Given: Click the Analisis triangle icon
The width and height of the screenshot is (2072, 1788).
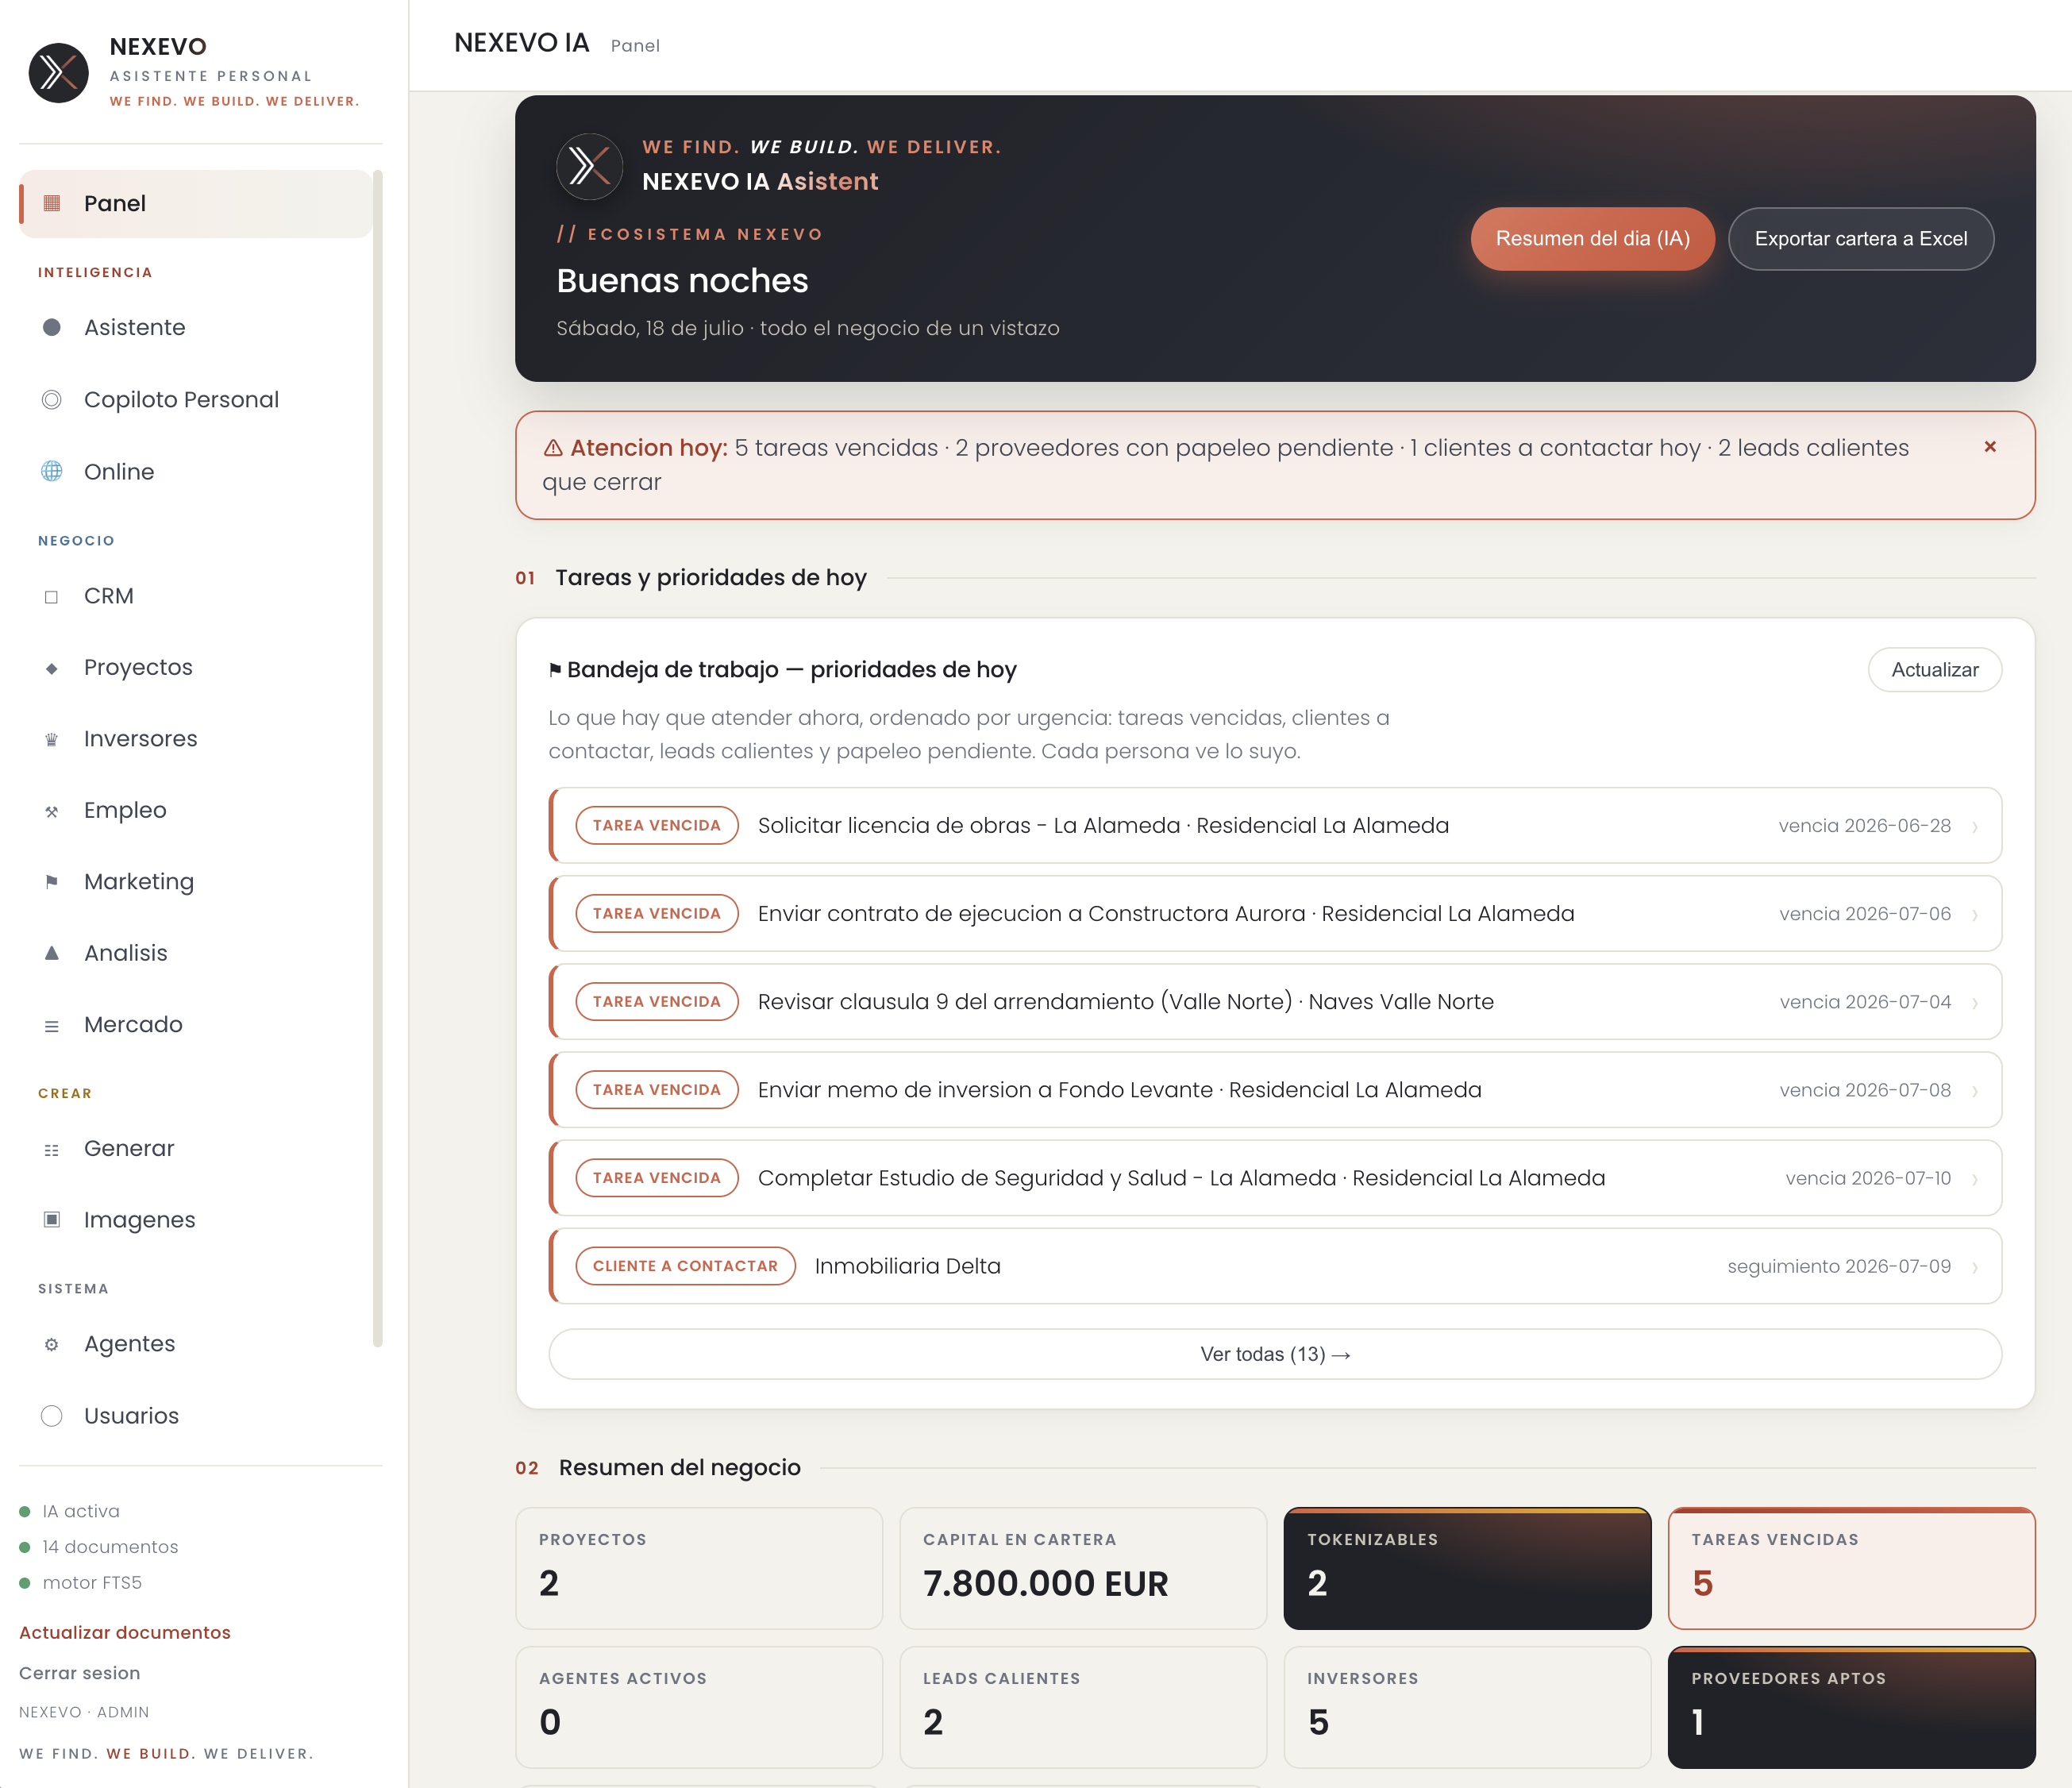Looking at the screenshot, I should point(52,953).
